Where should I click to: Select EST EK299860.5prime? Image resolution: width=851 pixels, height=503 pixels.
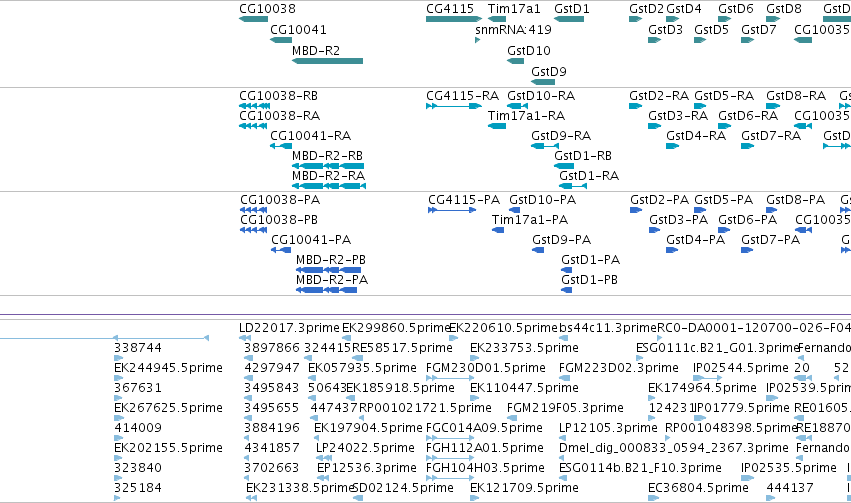(x=397, y=328)
